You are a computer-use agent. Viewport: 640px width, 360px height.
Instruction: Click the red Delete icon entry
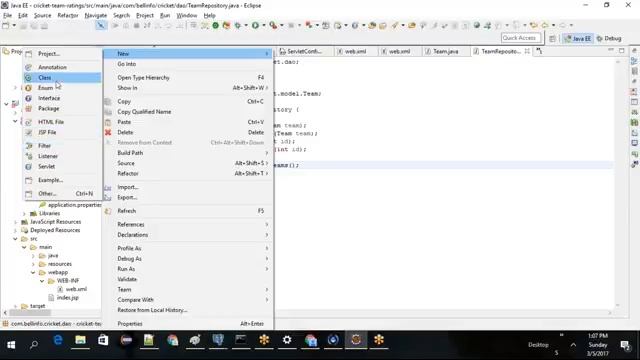(188, 132)
